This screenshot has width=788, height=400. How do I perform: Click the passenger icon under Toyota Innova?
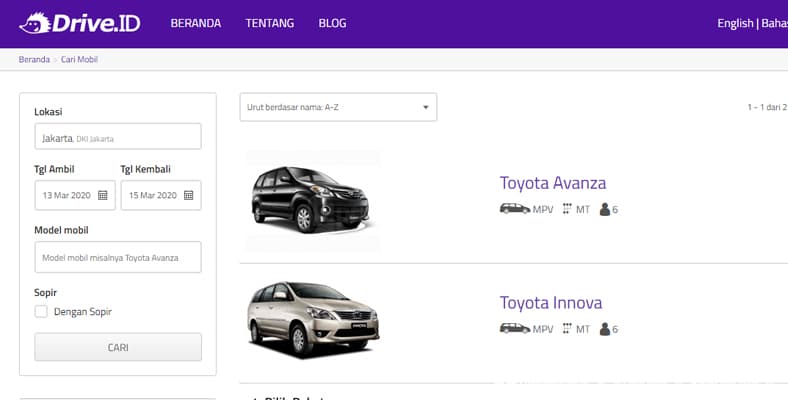pos(605,329)
